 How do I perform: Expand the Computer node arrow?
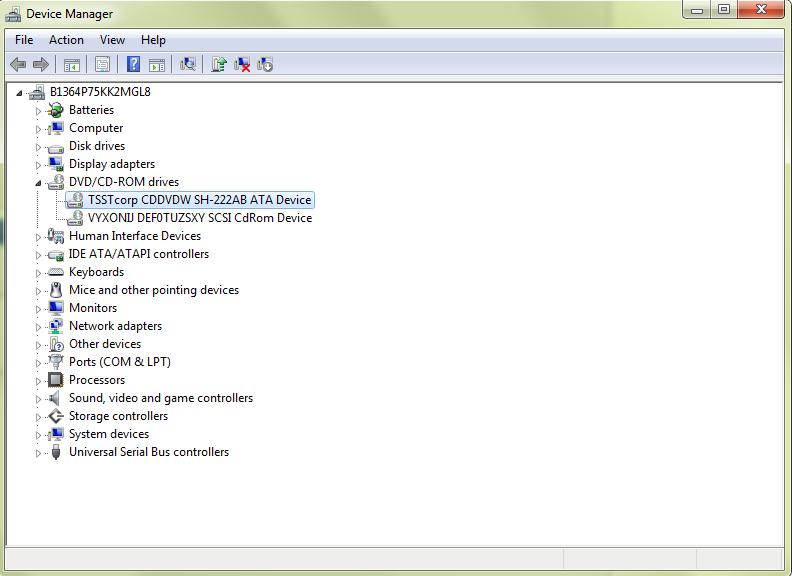pos(38,129)
